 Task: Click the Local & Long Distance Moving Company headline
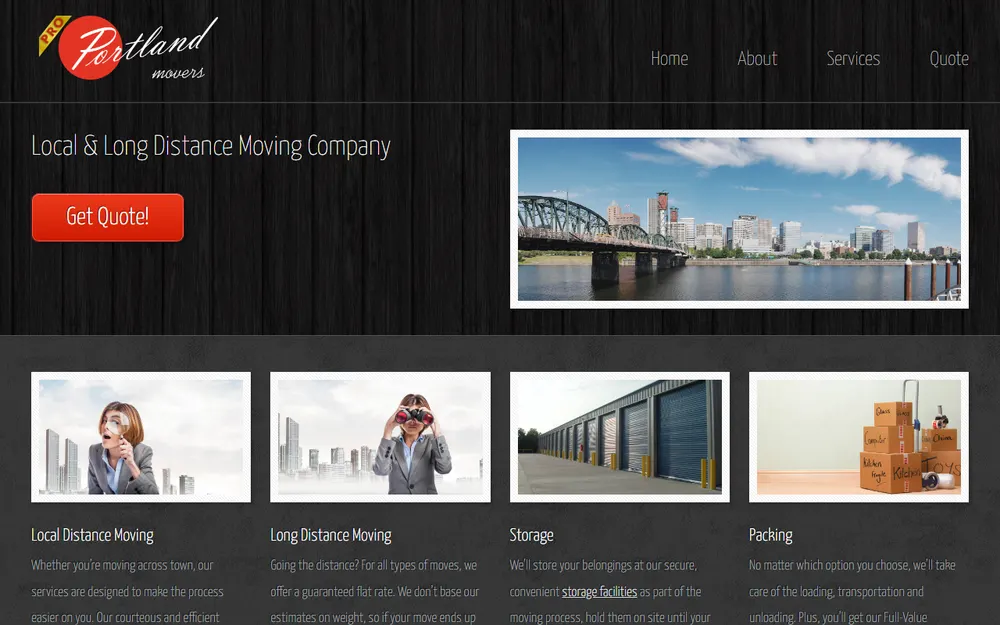[x=211, y=146]
